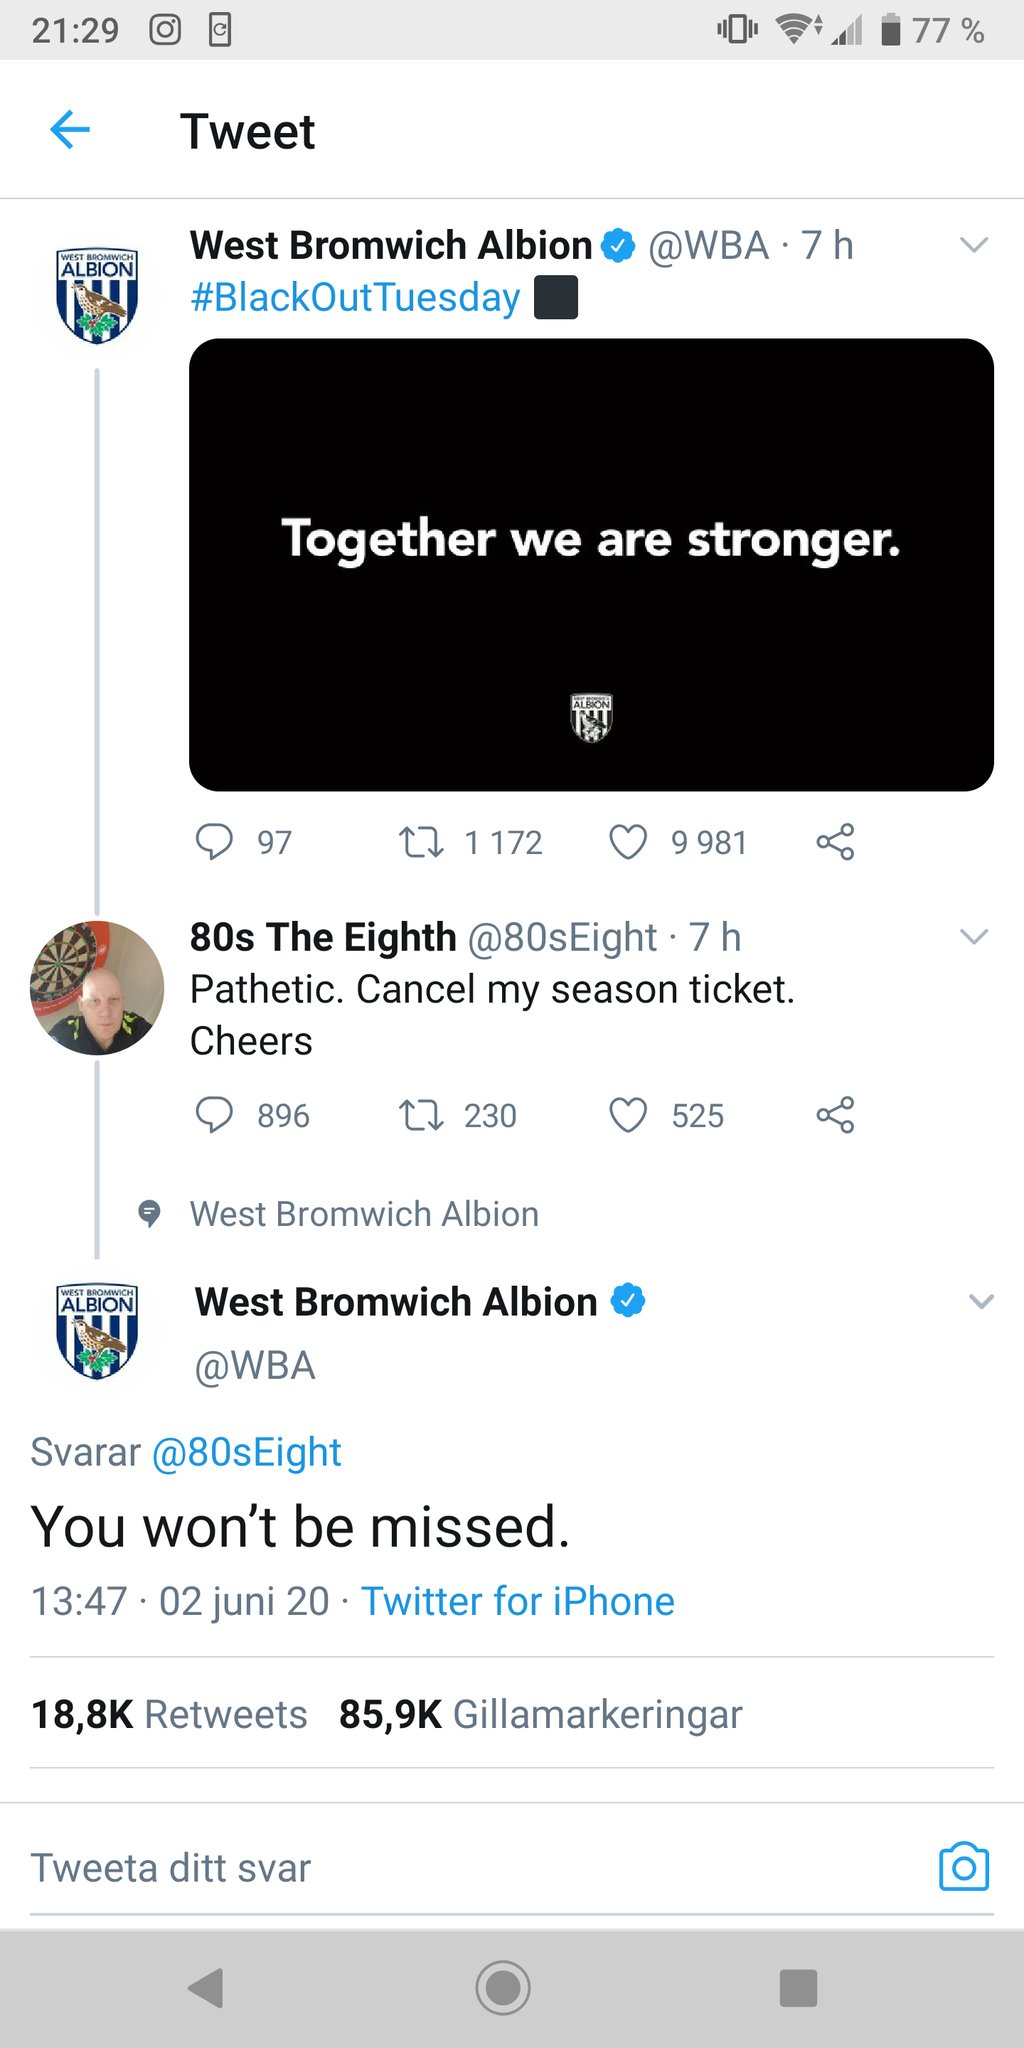Share 80s The Eighth's tweet
The height and width of the screenshot is (2048, 1024).
(835, 1115)
